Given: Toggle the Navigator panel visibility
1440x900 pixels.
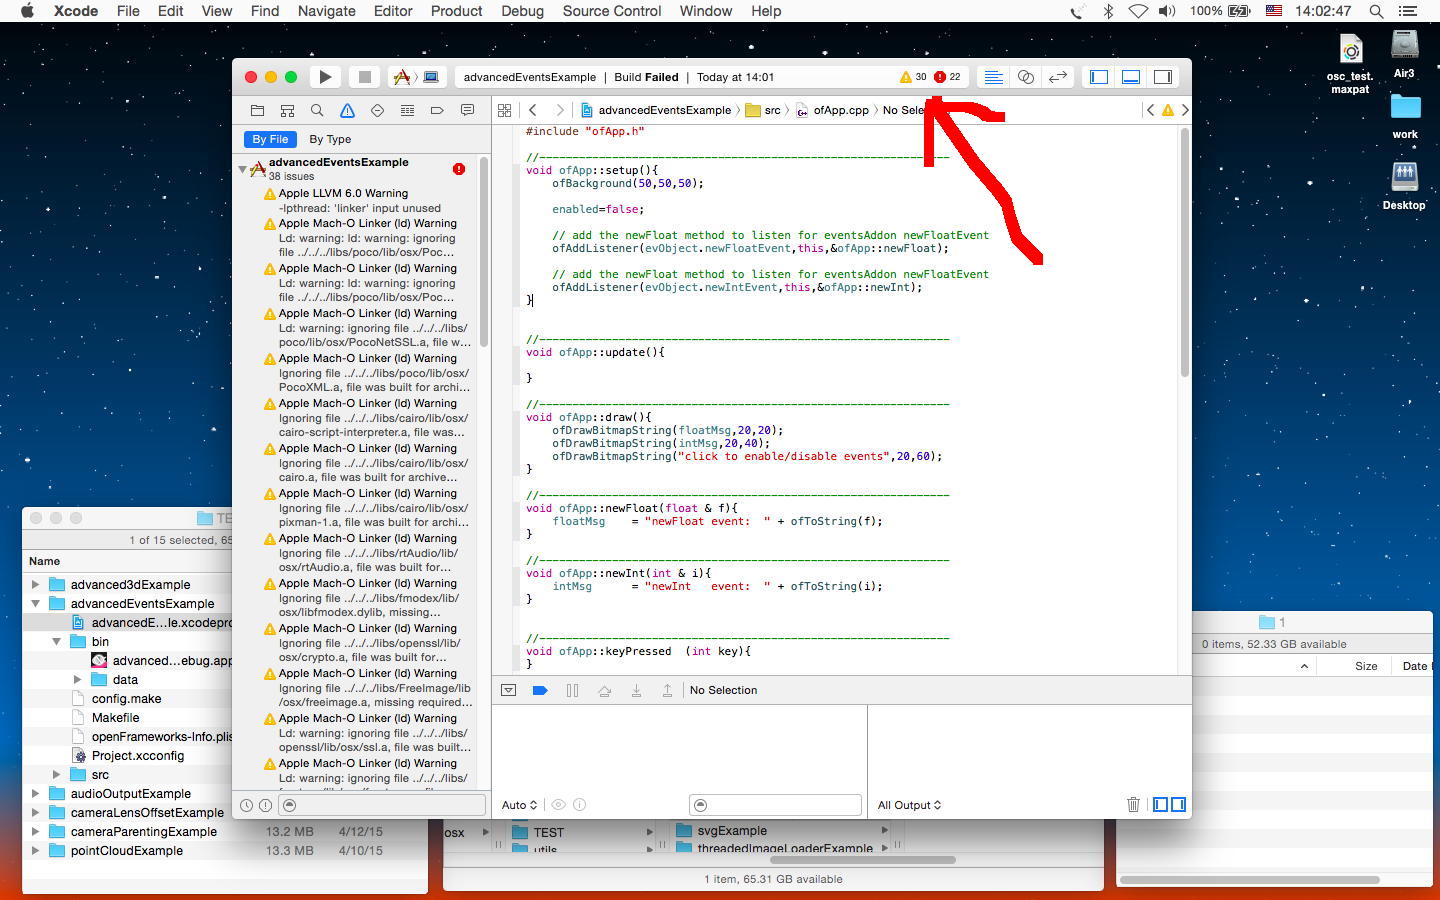Looking at the screenshot, I should click(x=1099, y=77).
